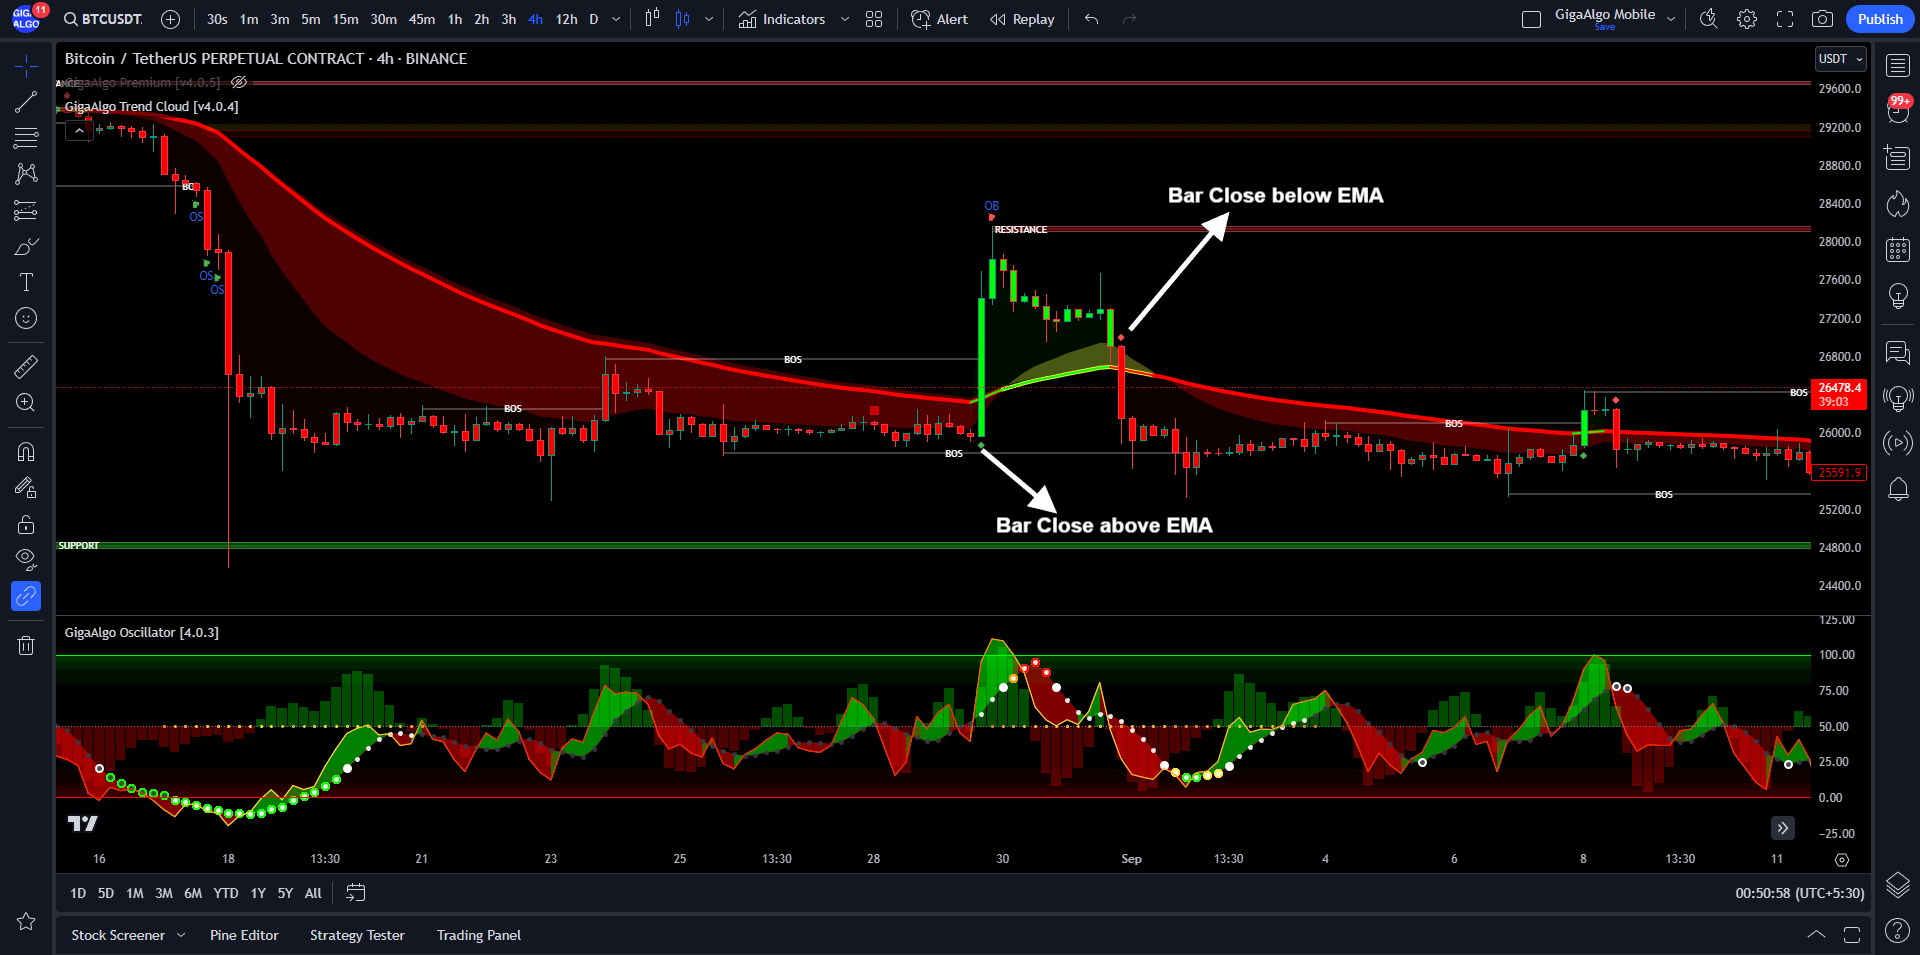
Task: Open the alerts clock panel
Action: click(1898, 112)
